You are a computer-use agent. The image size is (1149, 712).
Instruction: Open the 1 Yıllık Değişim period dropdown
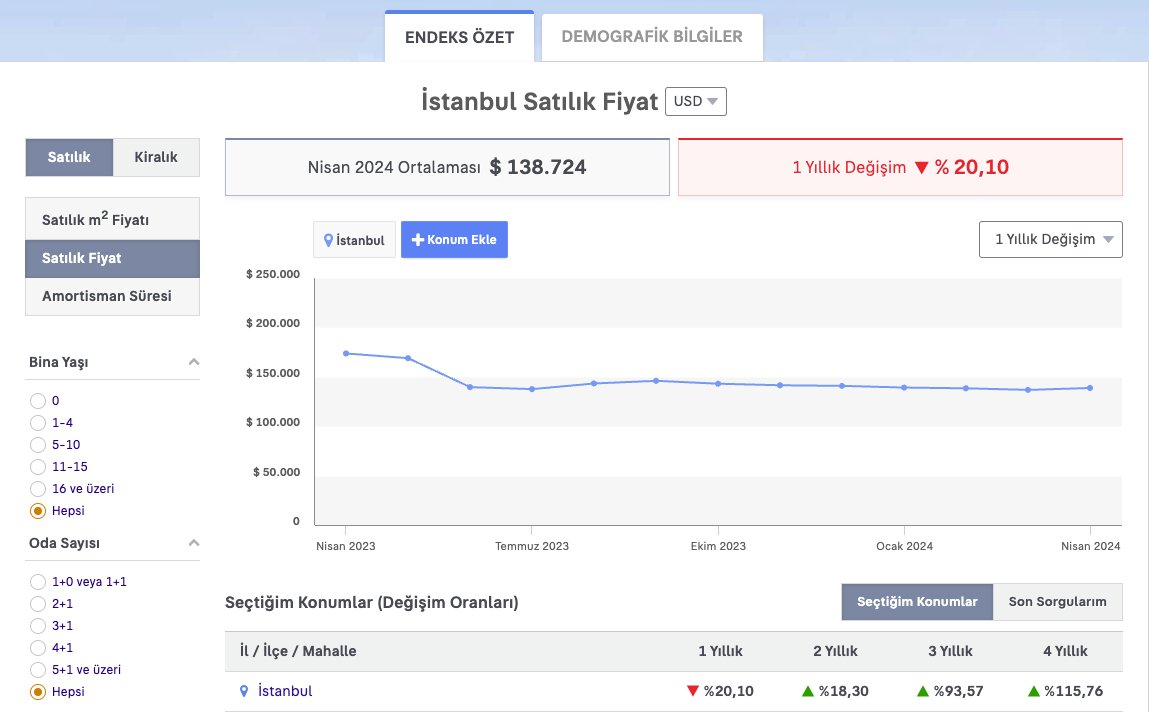1050,240
